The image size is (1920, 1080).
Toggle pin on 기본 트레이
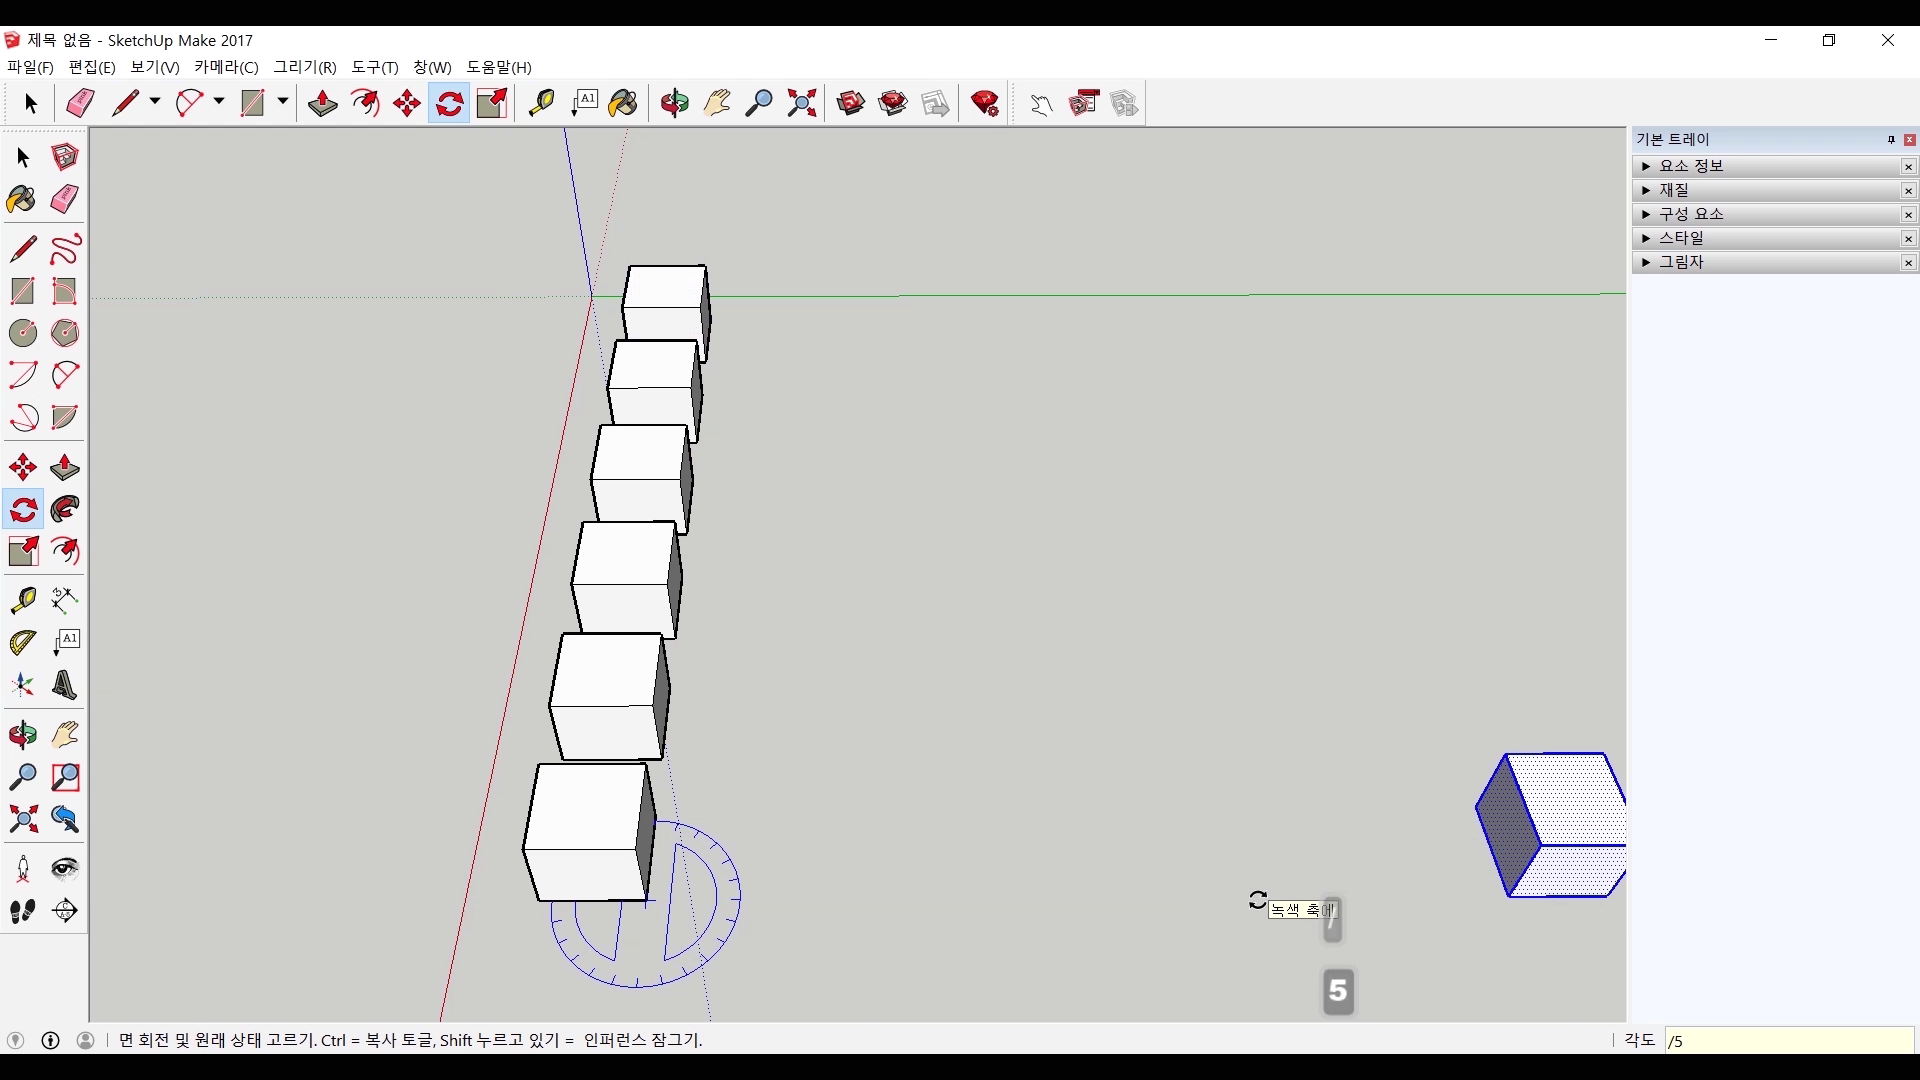point(1891,140)
